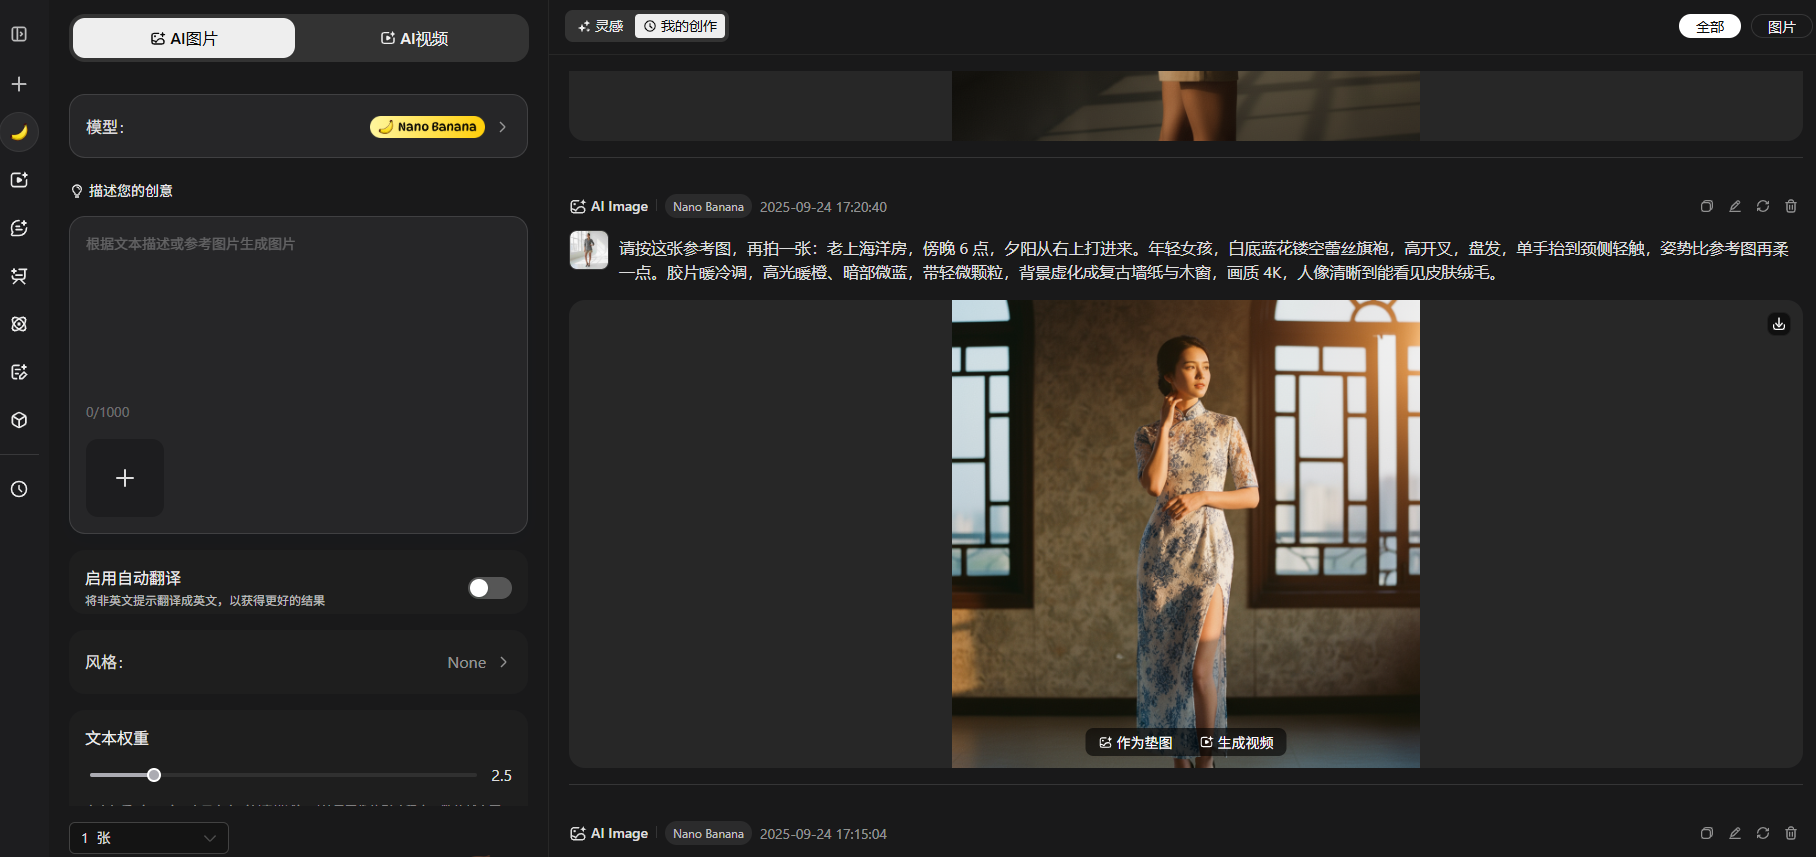Viewport: 1816px width, 857px height.
Task: Switch to the 我的创作 tab
Action: coord(680,26)
